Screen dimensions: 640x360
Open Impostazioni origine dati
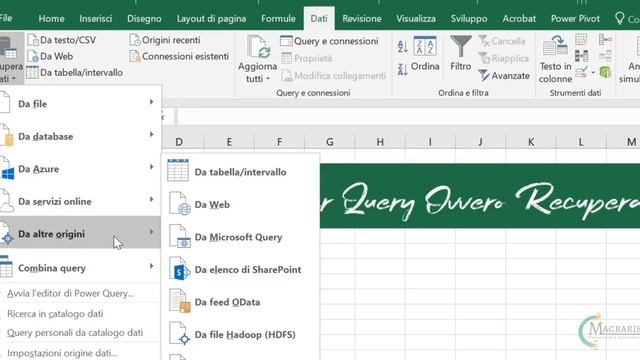click(x=62, y=353)
